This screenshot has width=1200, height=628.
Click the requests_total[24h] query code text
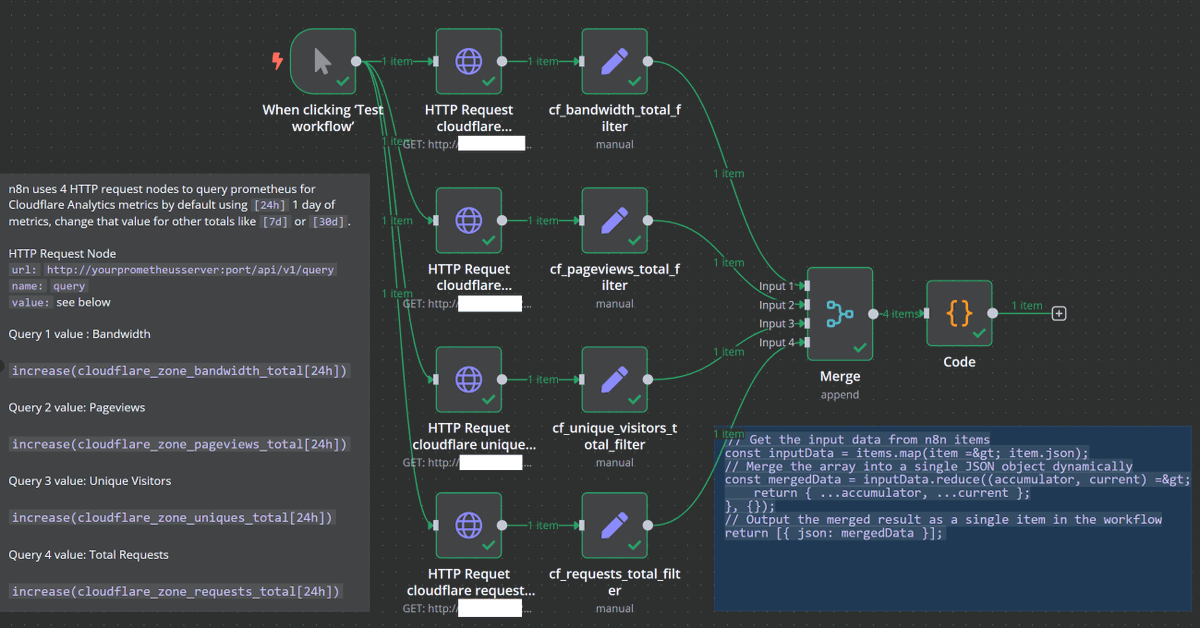click(x=176, y=592)
